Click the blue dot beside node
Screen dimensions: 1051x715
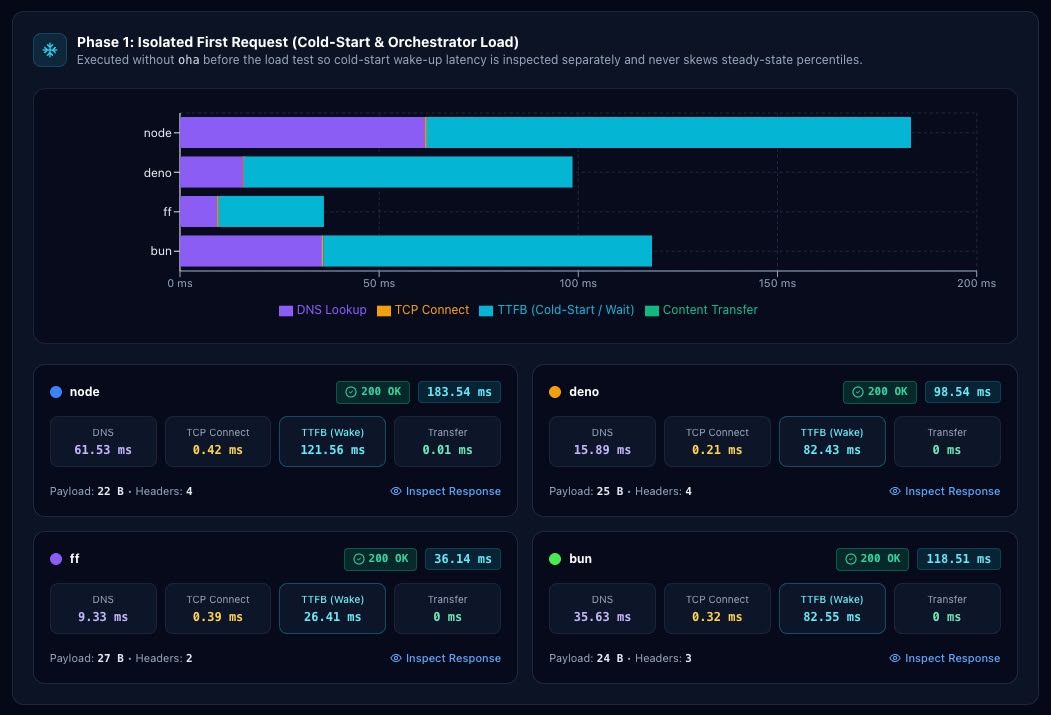[56, 392]
